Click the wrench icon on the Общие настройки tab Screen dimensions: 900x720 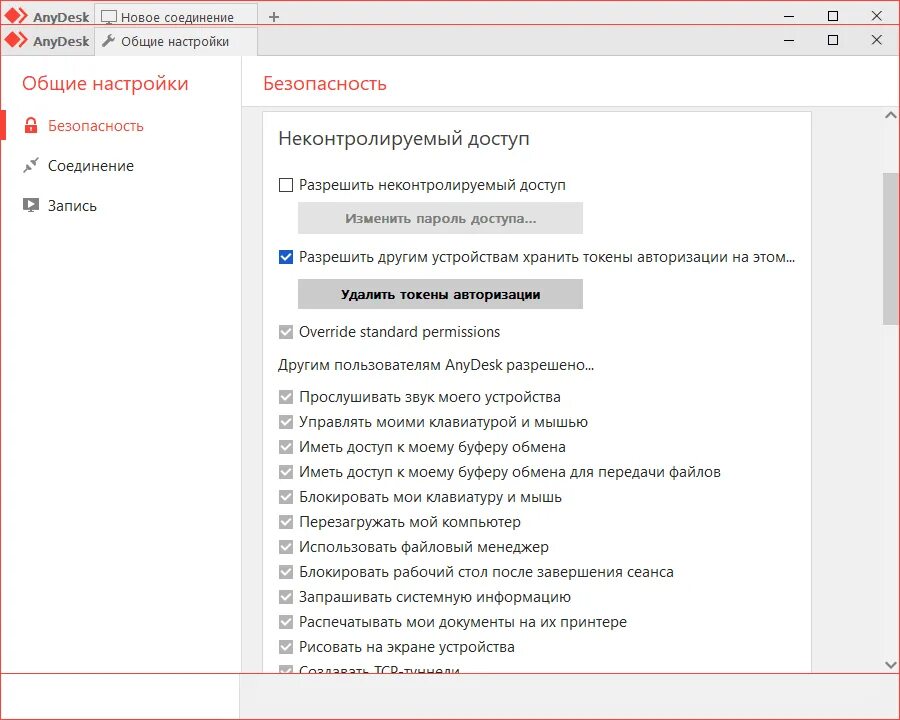pyautogui.click(x=108, y=41)
